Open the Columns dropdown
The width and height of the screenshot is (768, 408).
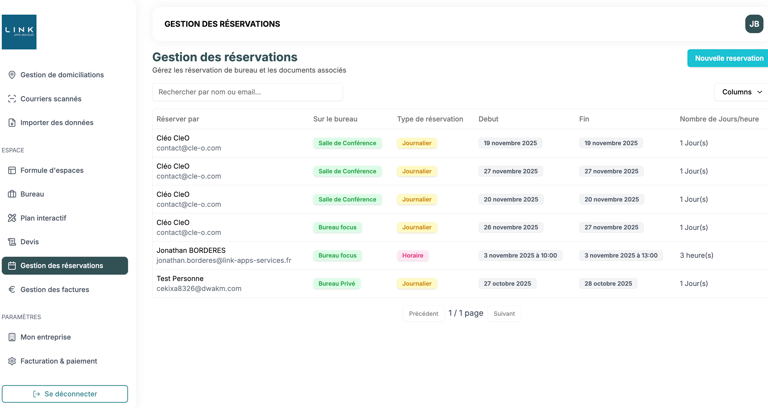pyautogui.click(x=741, y=92)
